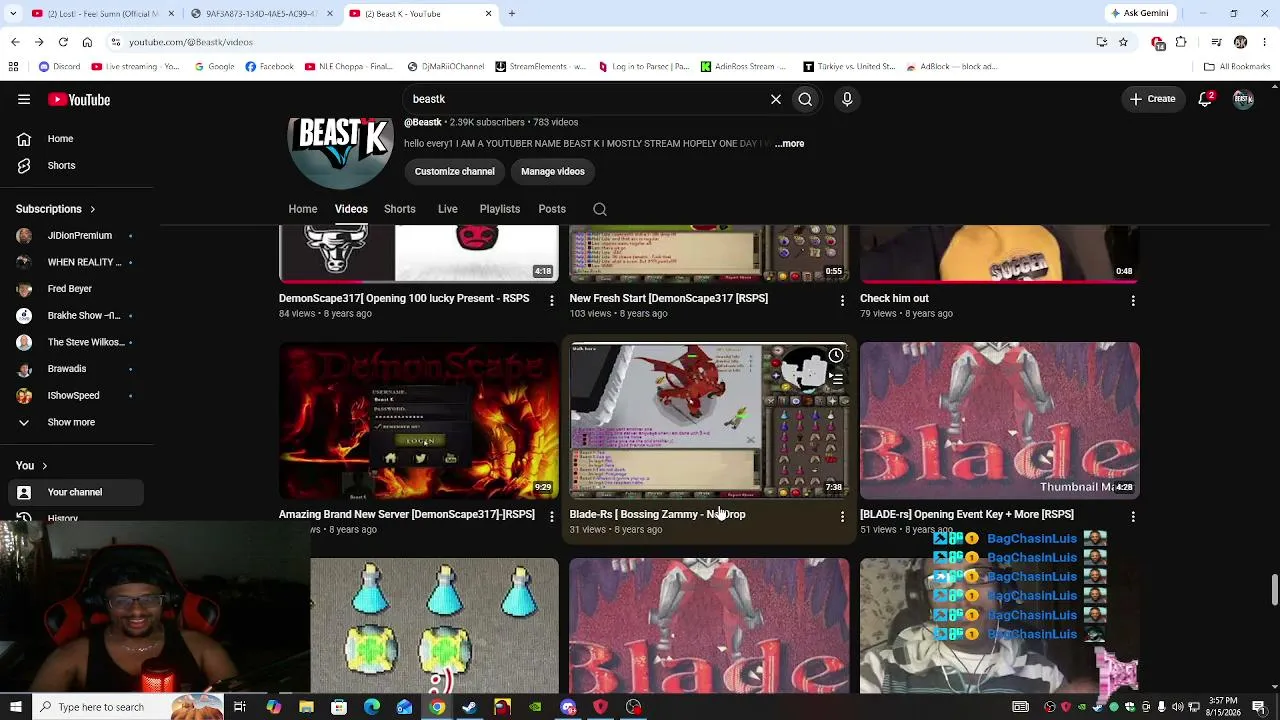1280x720 pixels.
Task: Open options for New Fresh Start video
Action: tap(842, 301)
